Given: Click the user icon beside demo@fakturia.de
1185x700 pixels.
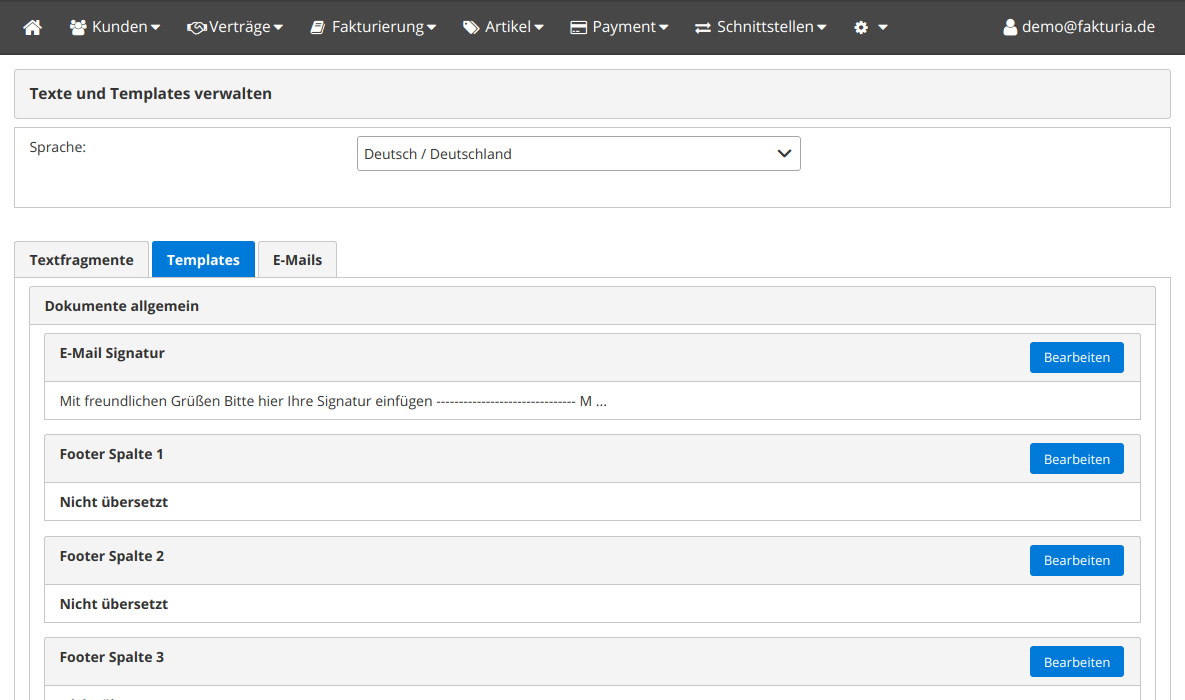Looking at the screenshot, I should [1010, 28].
